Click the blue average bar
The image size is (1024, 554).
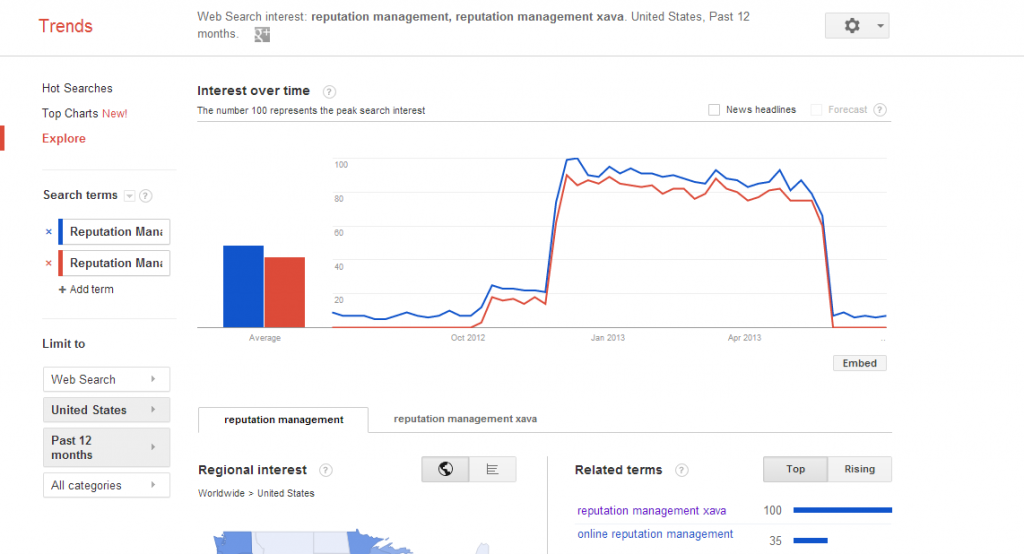pyautogui.click(x=243, y=286)
